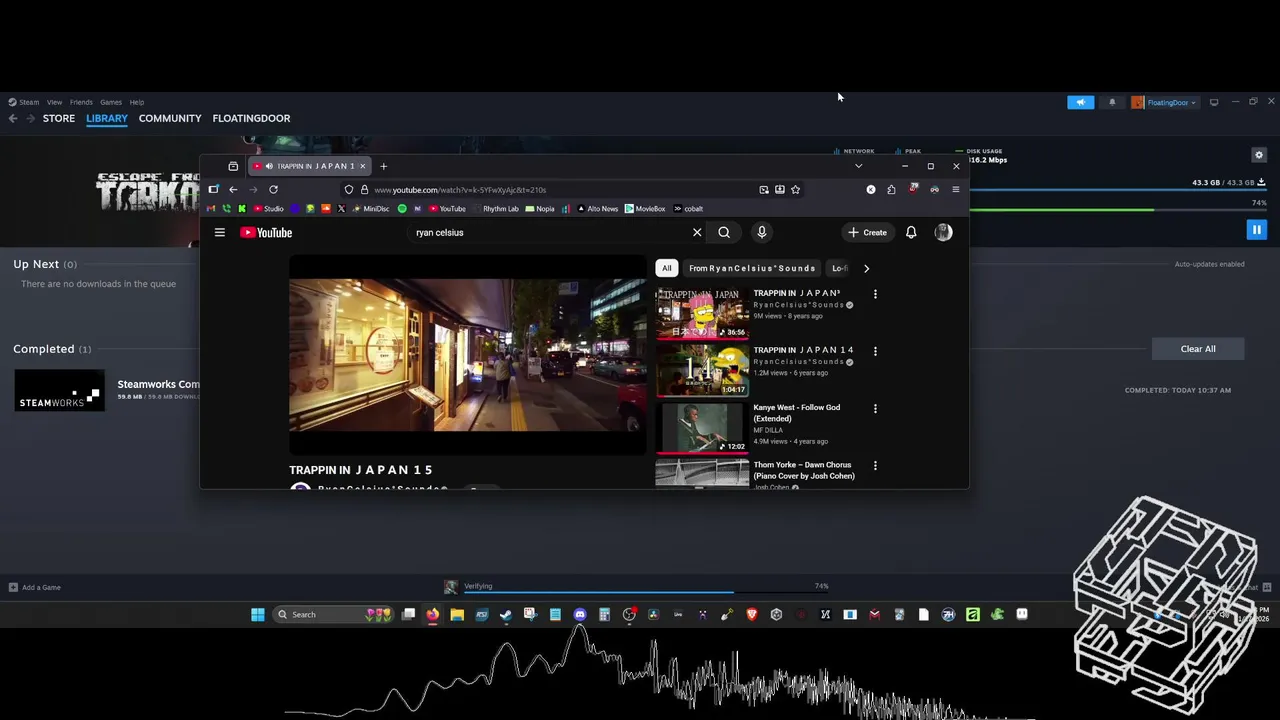Open the MiniDisc bookmark
This screenshot has height=720, width=1280.
pos(371,209)
